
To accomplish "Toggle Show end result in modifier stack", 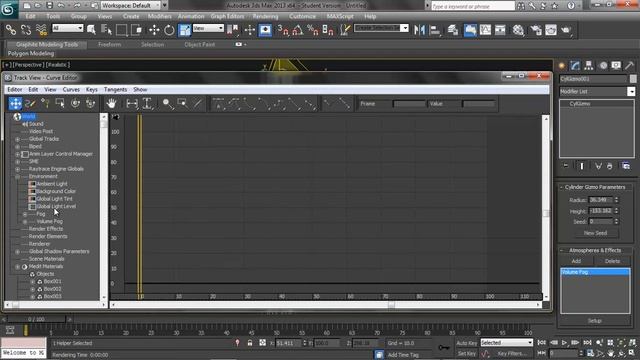I will [x=582, y=166].
